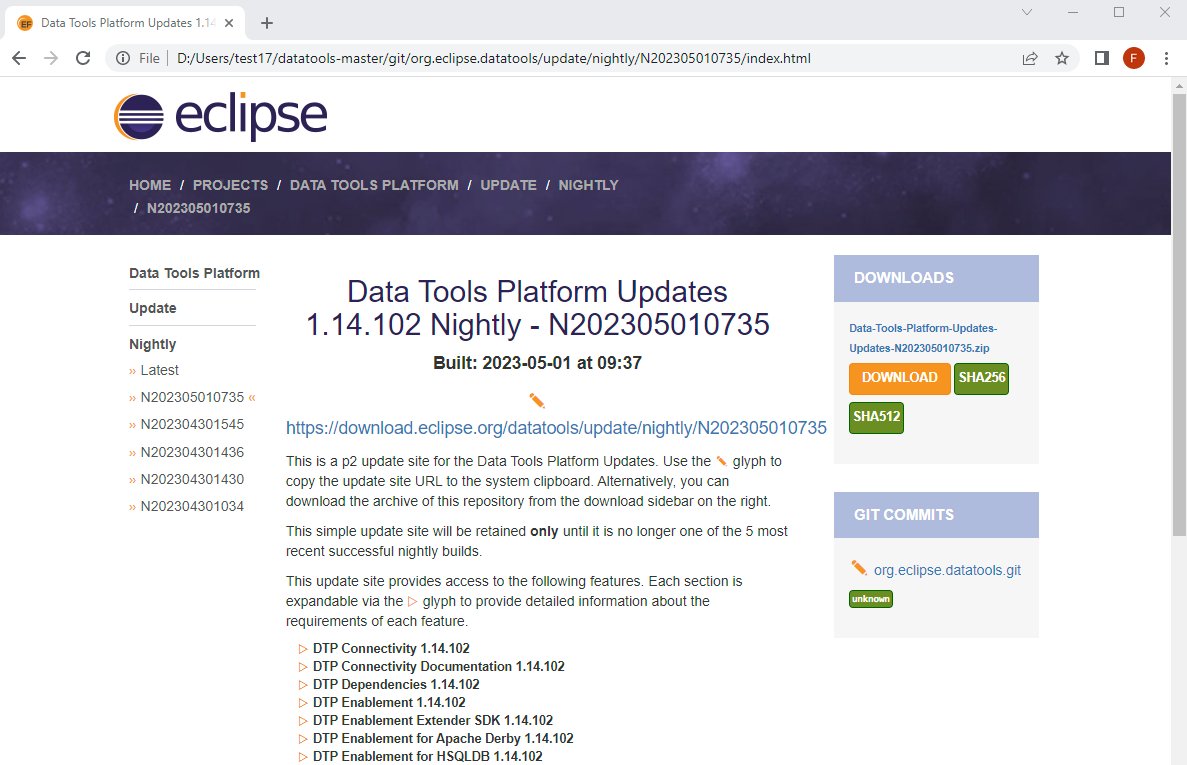
Task: Select N202304301436 build in sidebar
Action: [192, 452]
